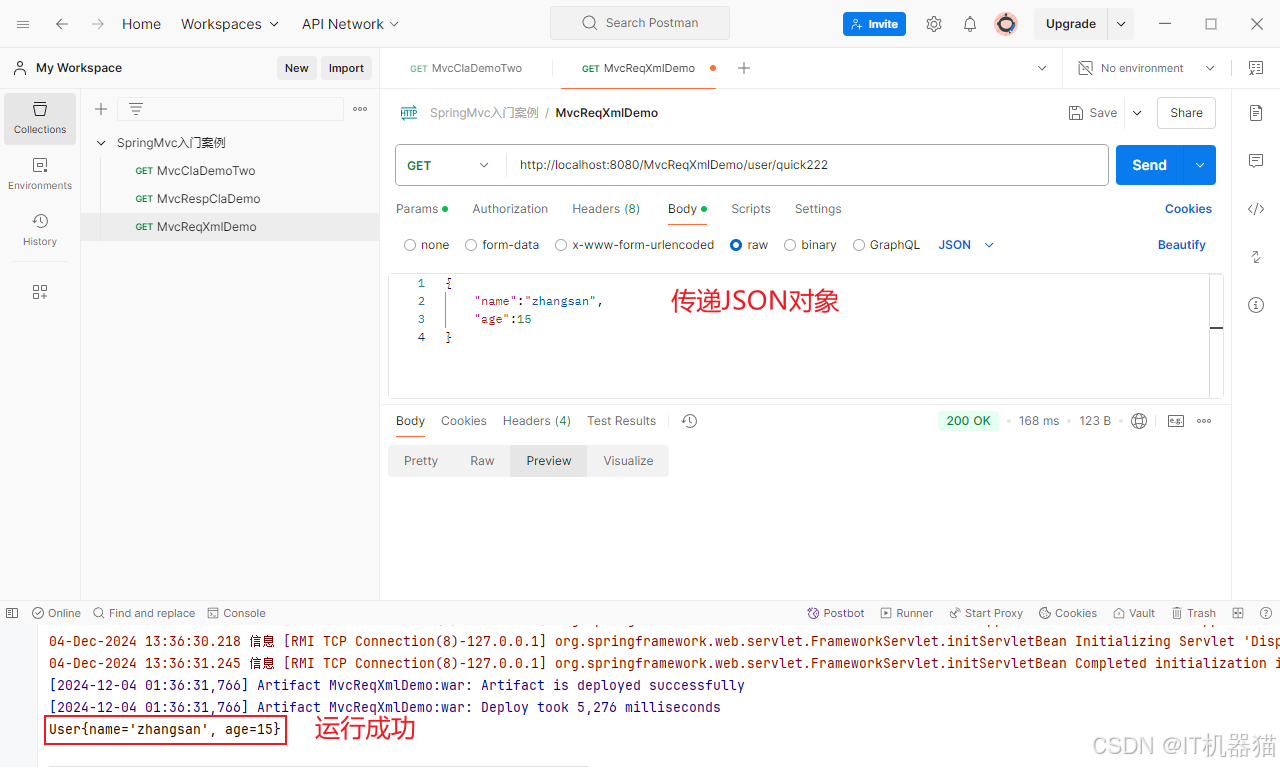The image size is (1280, 767).
Task: Click the Share button
Action: [x=1186, y=113]
